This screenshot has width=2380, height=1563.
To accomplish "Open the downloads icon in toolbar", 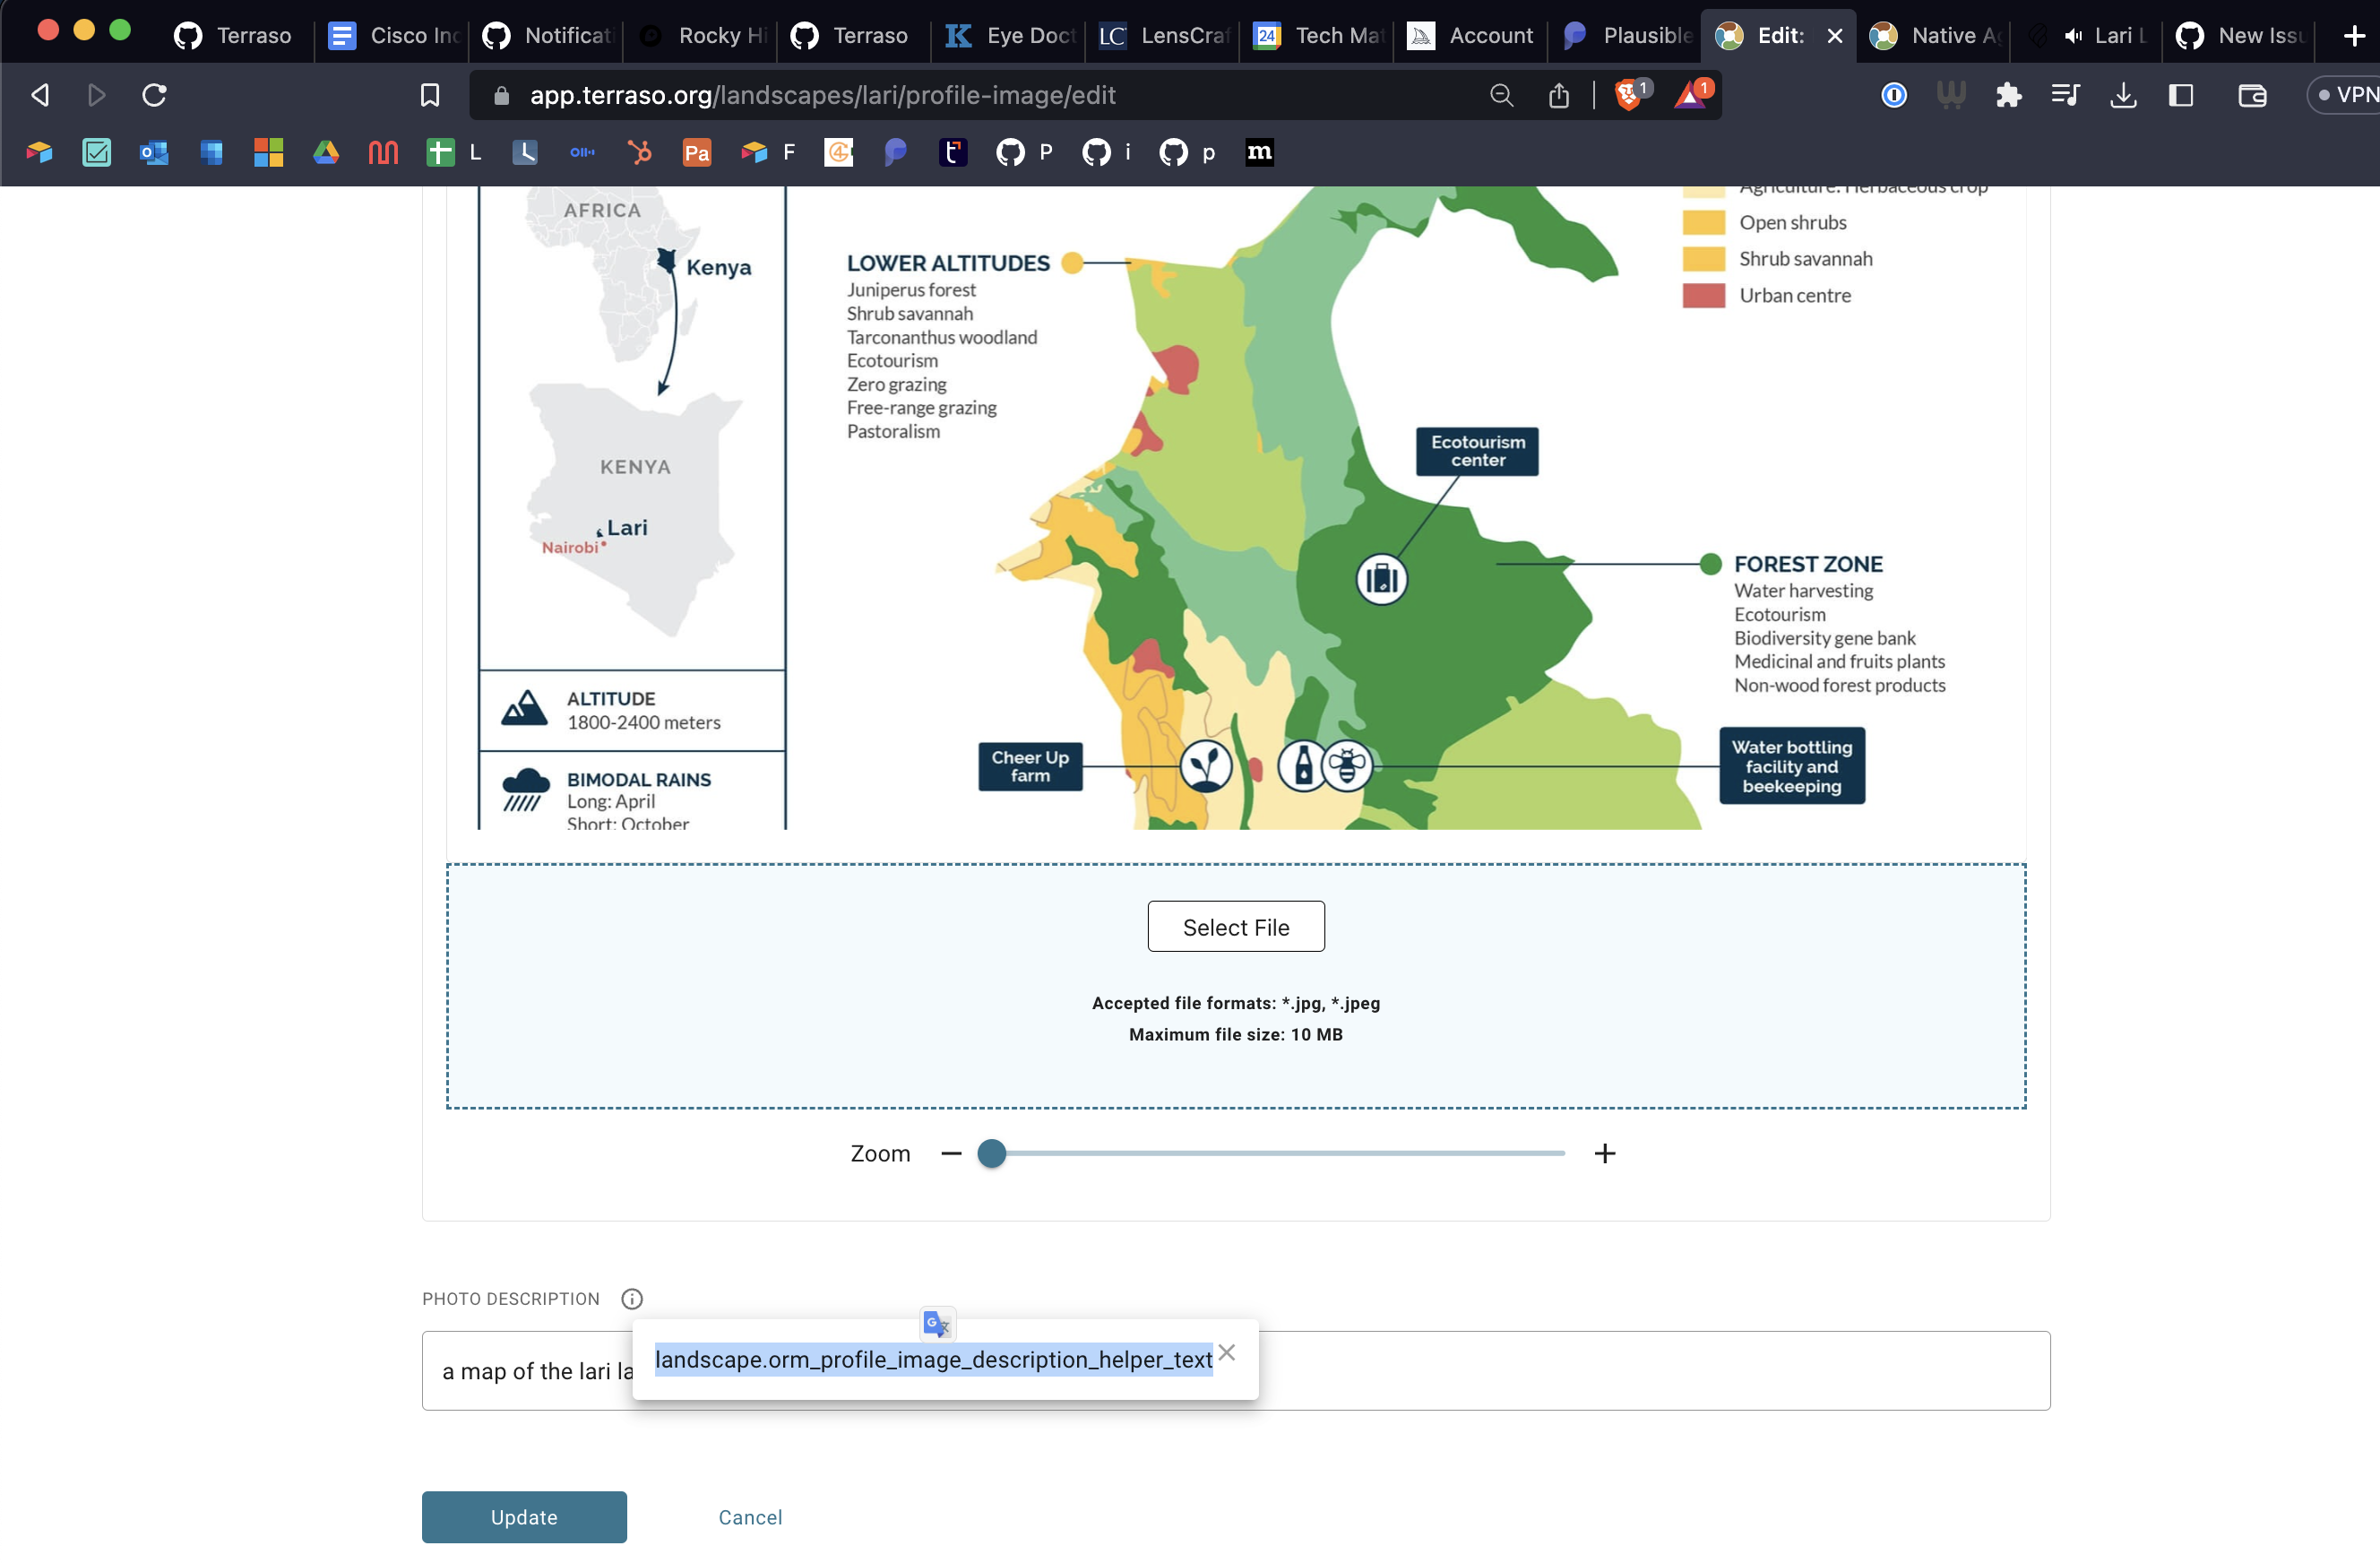I will 2123,95.
